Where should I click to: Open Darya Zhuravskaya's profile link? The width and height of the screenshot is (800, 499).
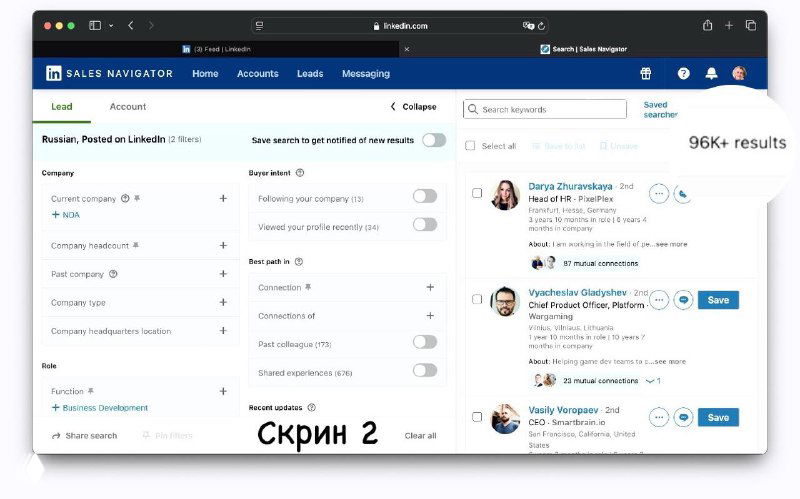pyautogui.click(x=570, y=186)
